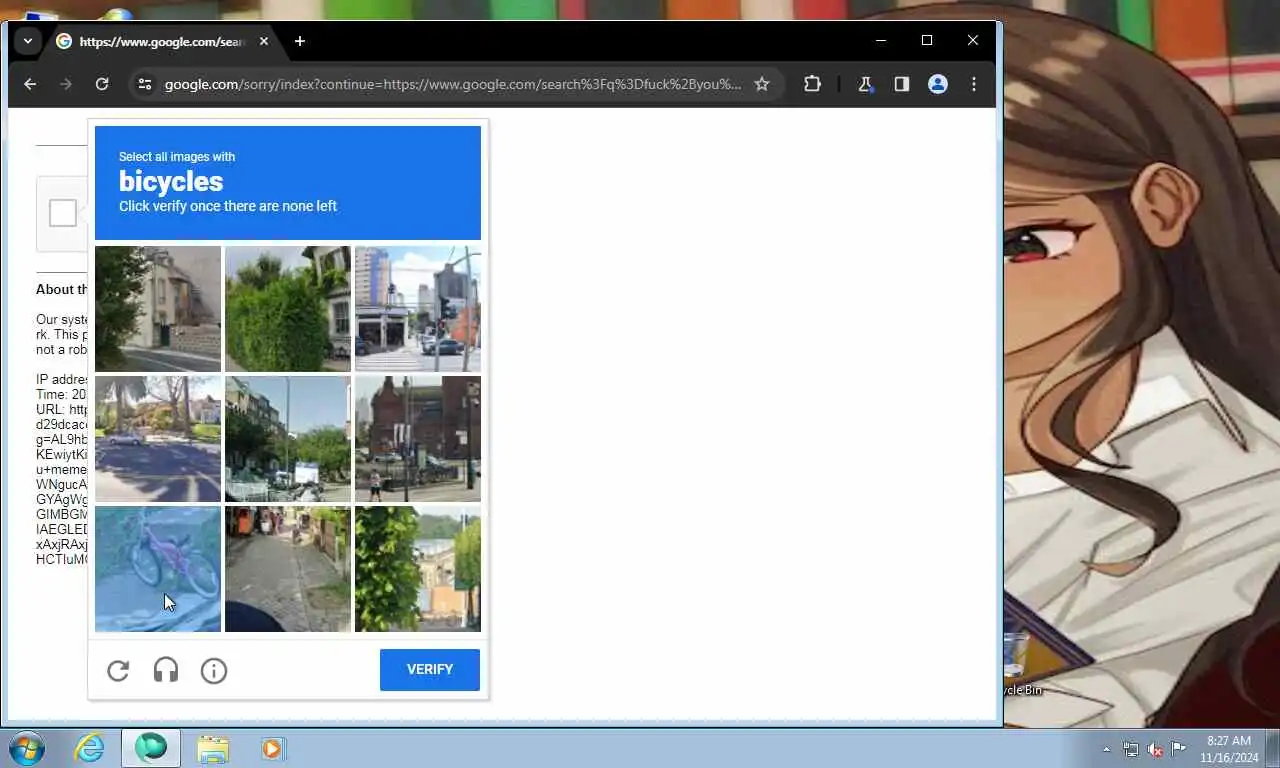Viewport: 1280px width, 768px height.
Task: Open the Action Center flag icon
Action: [x=1179, y=749]
